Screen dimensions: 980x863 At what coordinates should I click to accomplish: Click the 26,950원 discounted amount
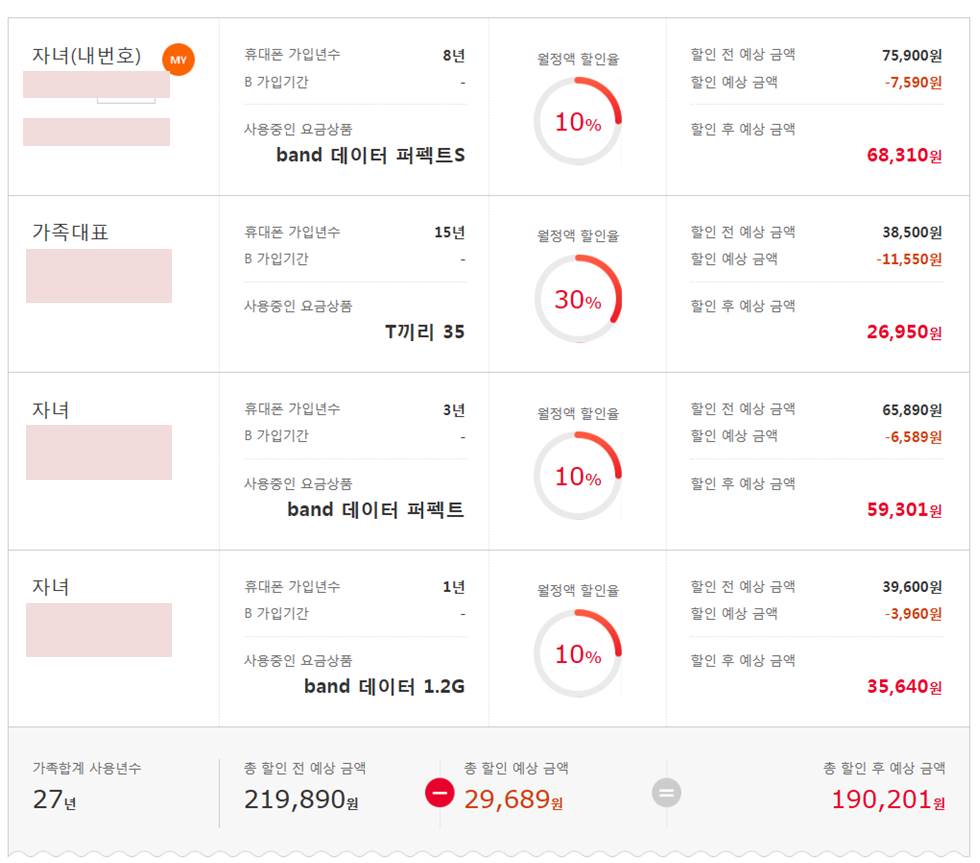[904, 332]
